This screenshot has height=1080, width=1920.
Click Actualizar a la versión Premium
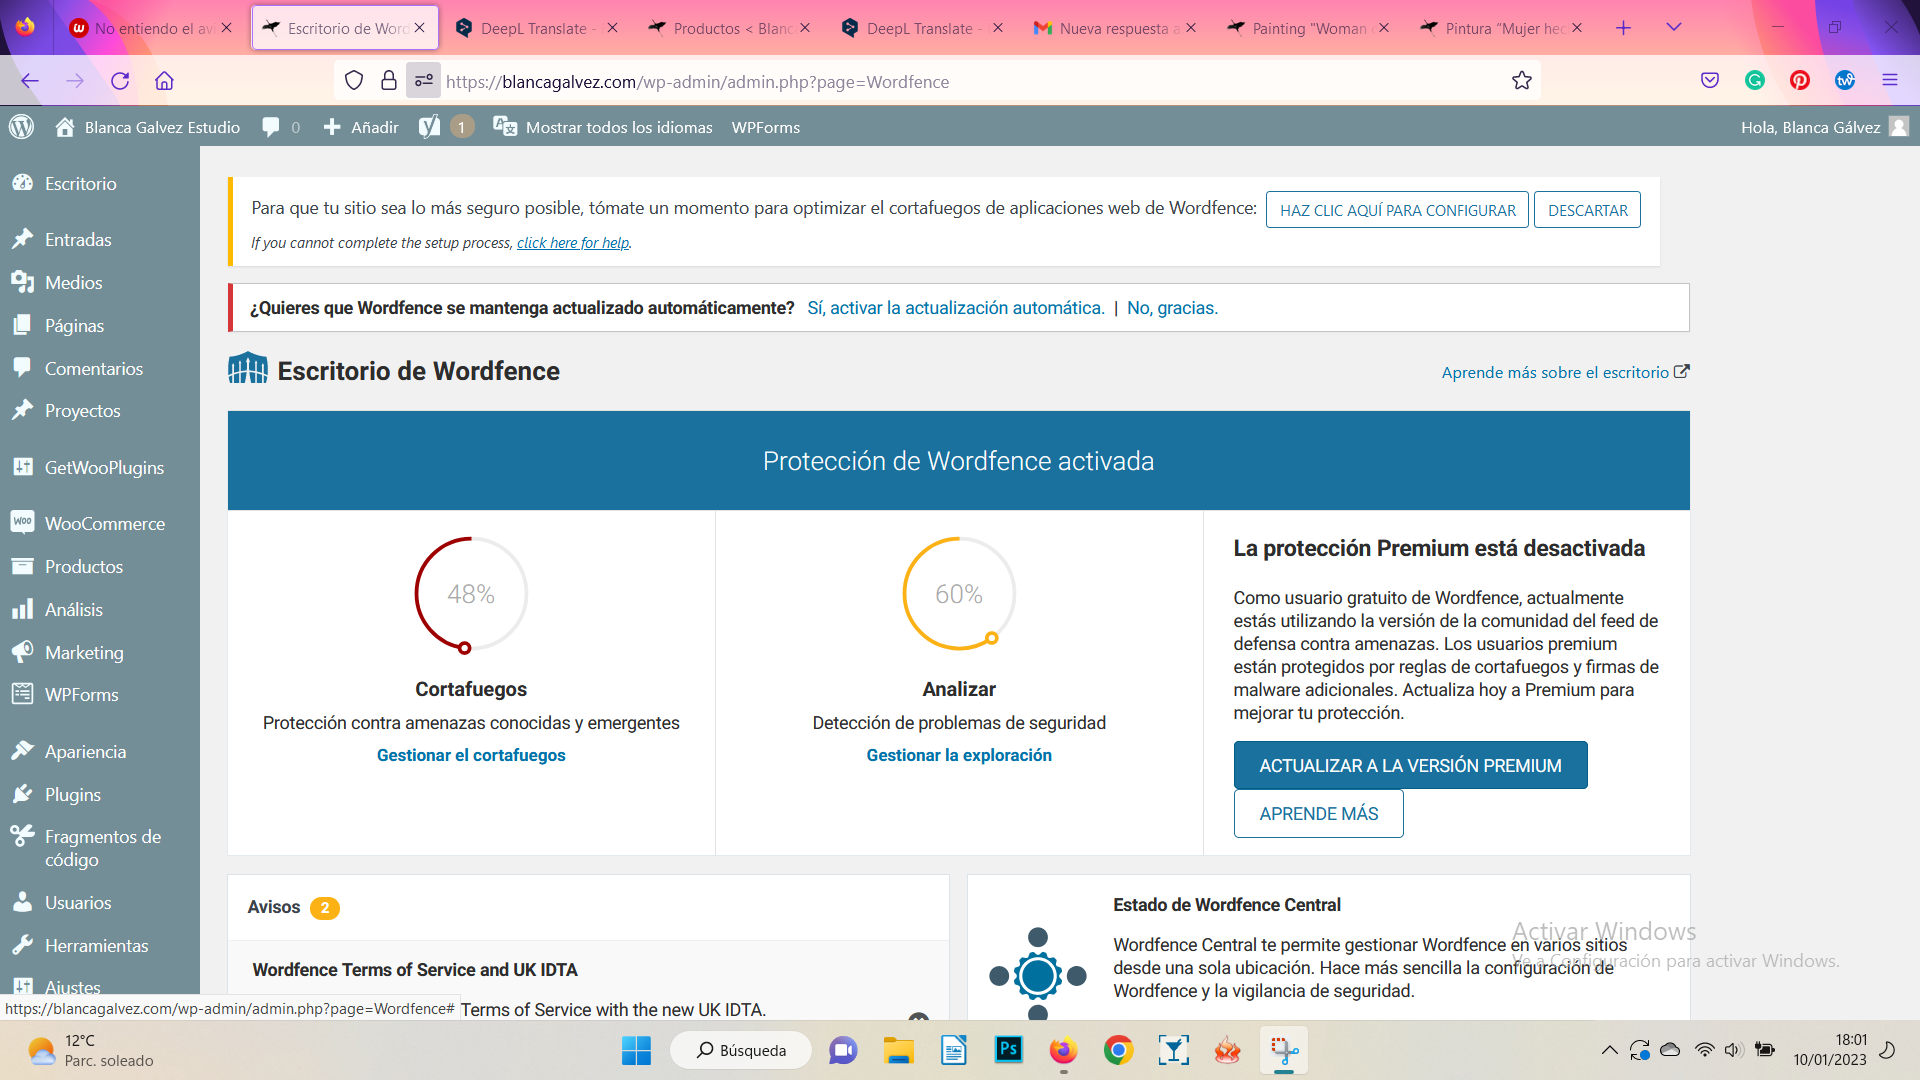click(1410, 765)
